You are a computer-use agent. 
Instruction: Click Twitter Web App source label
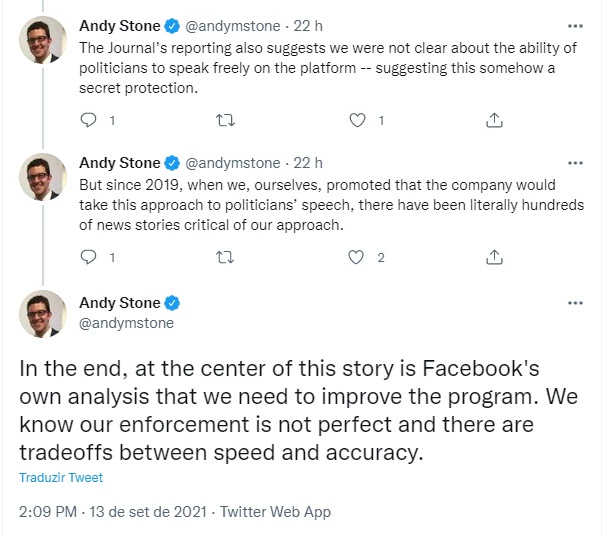point(275,512)
